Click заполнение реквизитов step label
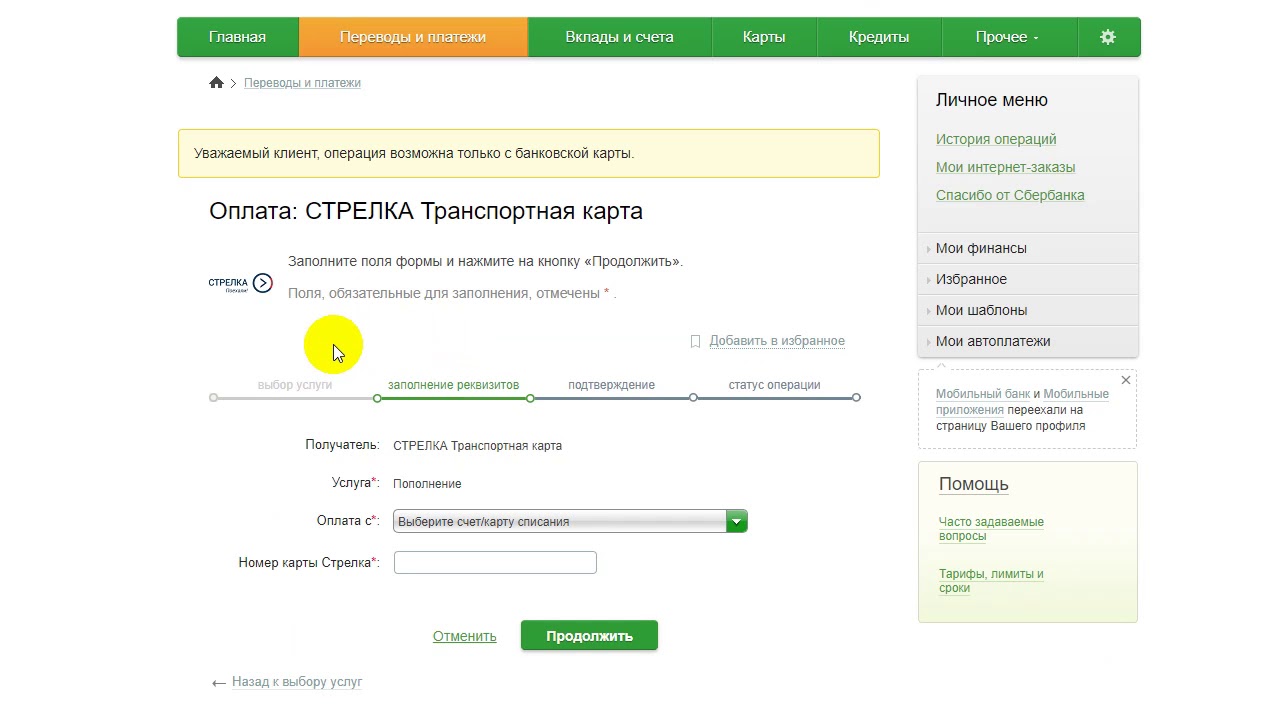Image resolution: width=1280 pixels, height=720 pixels. 453,385
